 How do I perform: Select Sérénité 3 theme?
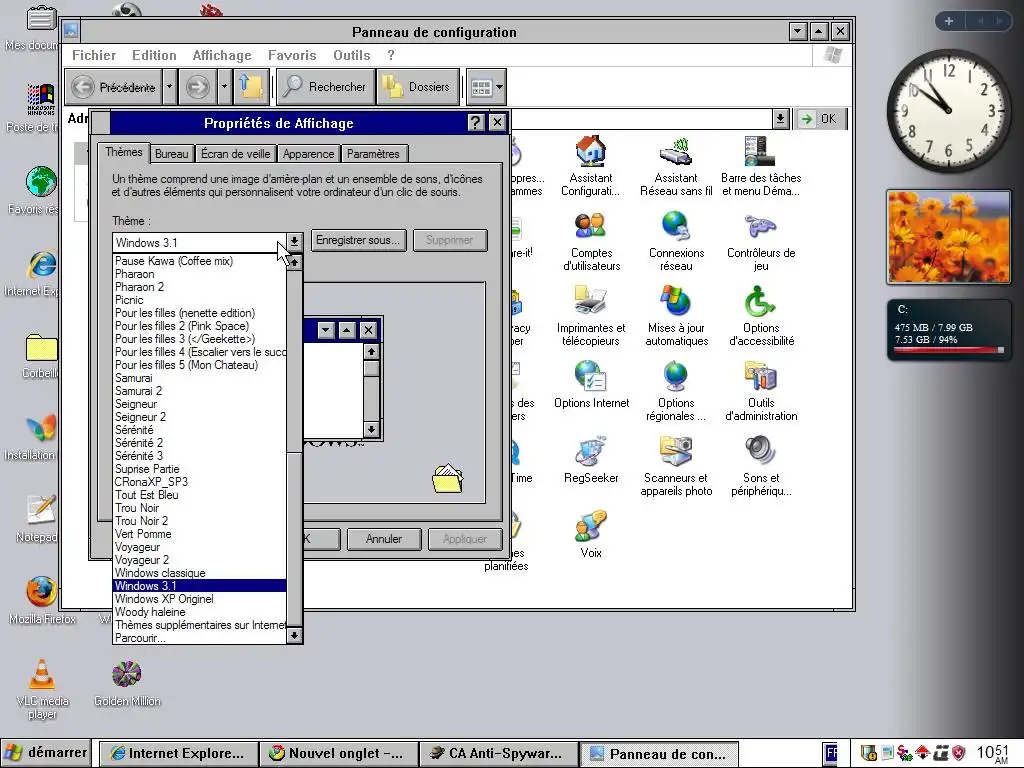pyautogui.click(x=199, y=456)
